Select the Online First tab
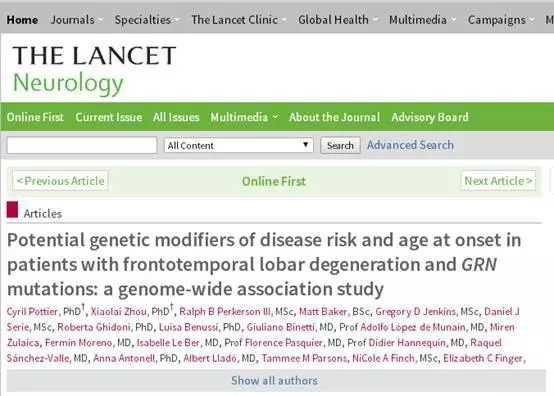Viewport: 554px width, 396px height. 35,117
